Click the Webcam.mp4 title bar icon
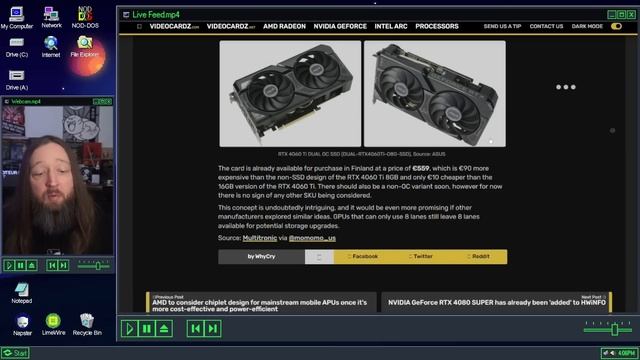 point(7,101)
